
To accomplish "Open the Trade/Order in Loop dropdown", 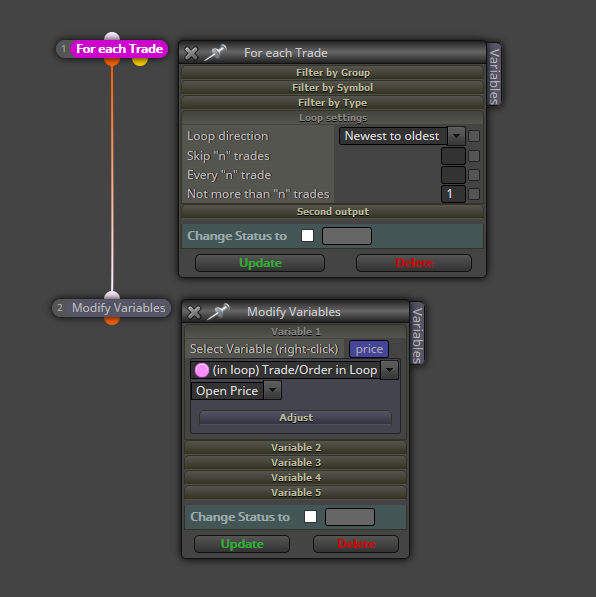I will (294, 370).
